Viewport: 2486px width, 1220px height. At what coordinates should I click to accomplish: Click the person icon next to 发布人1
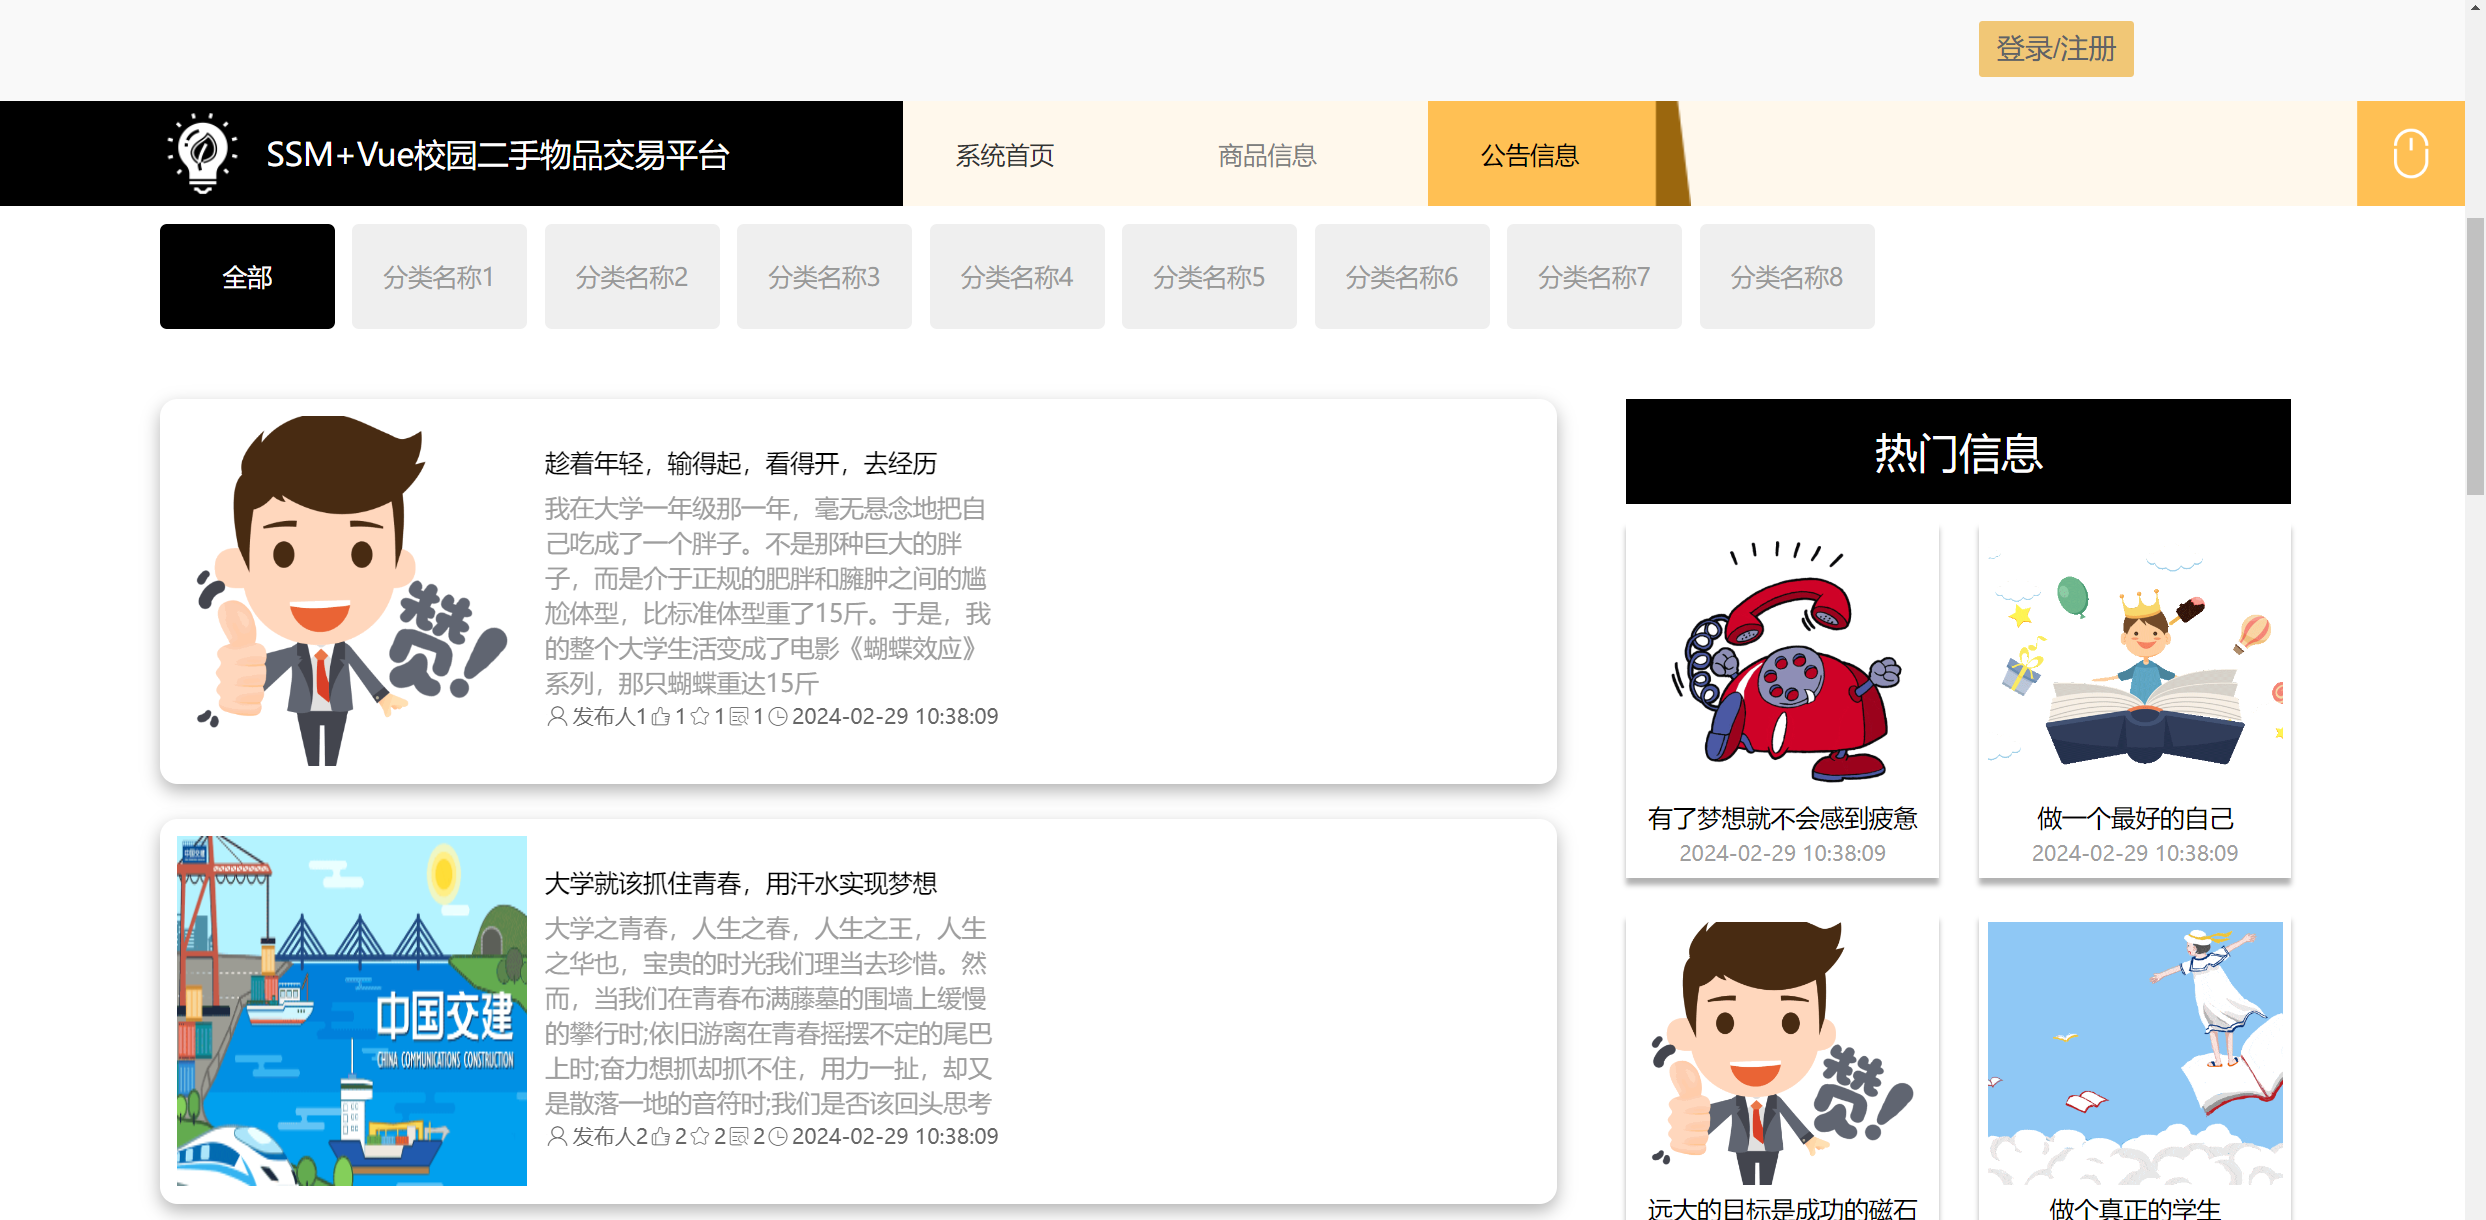coord(556,716)
